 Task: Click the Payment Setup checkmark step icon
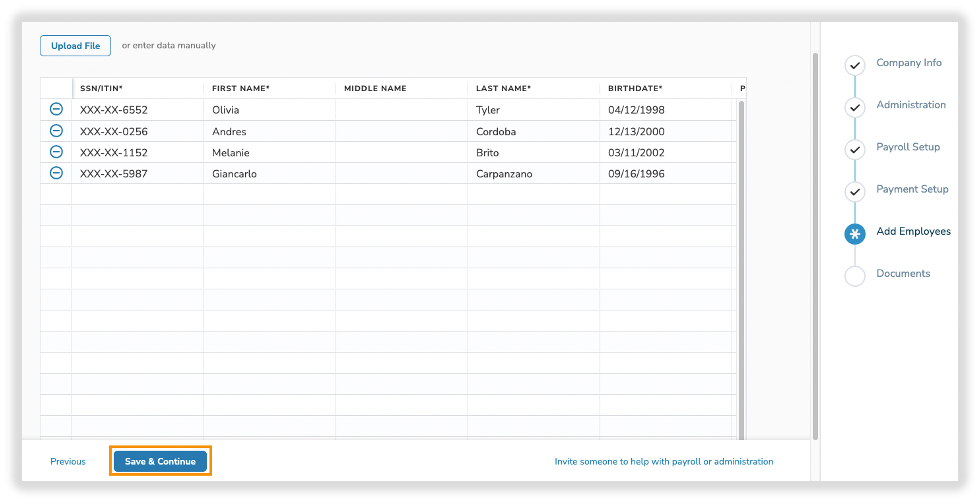[854, 192]
